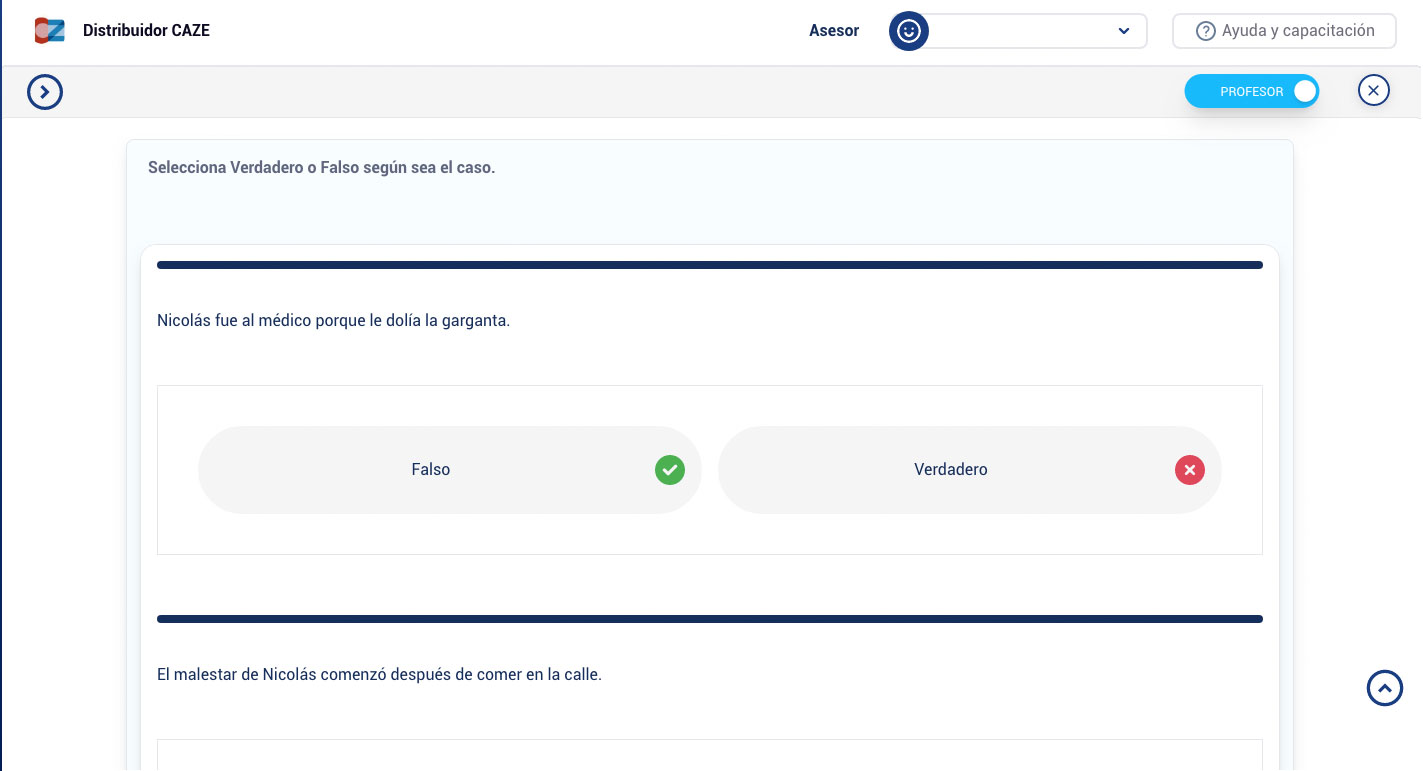Select the Verdadero answer option

pos(950,470)
